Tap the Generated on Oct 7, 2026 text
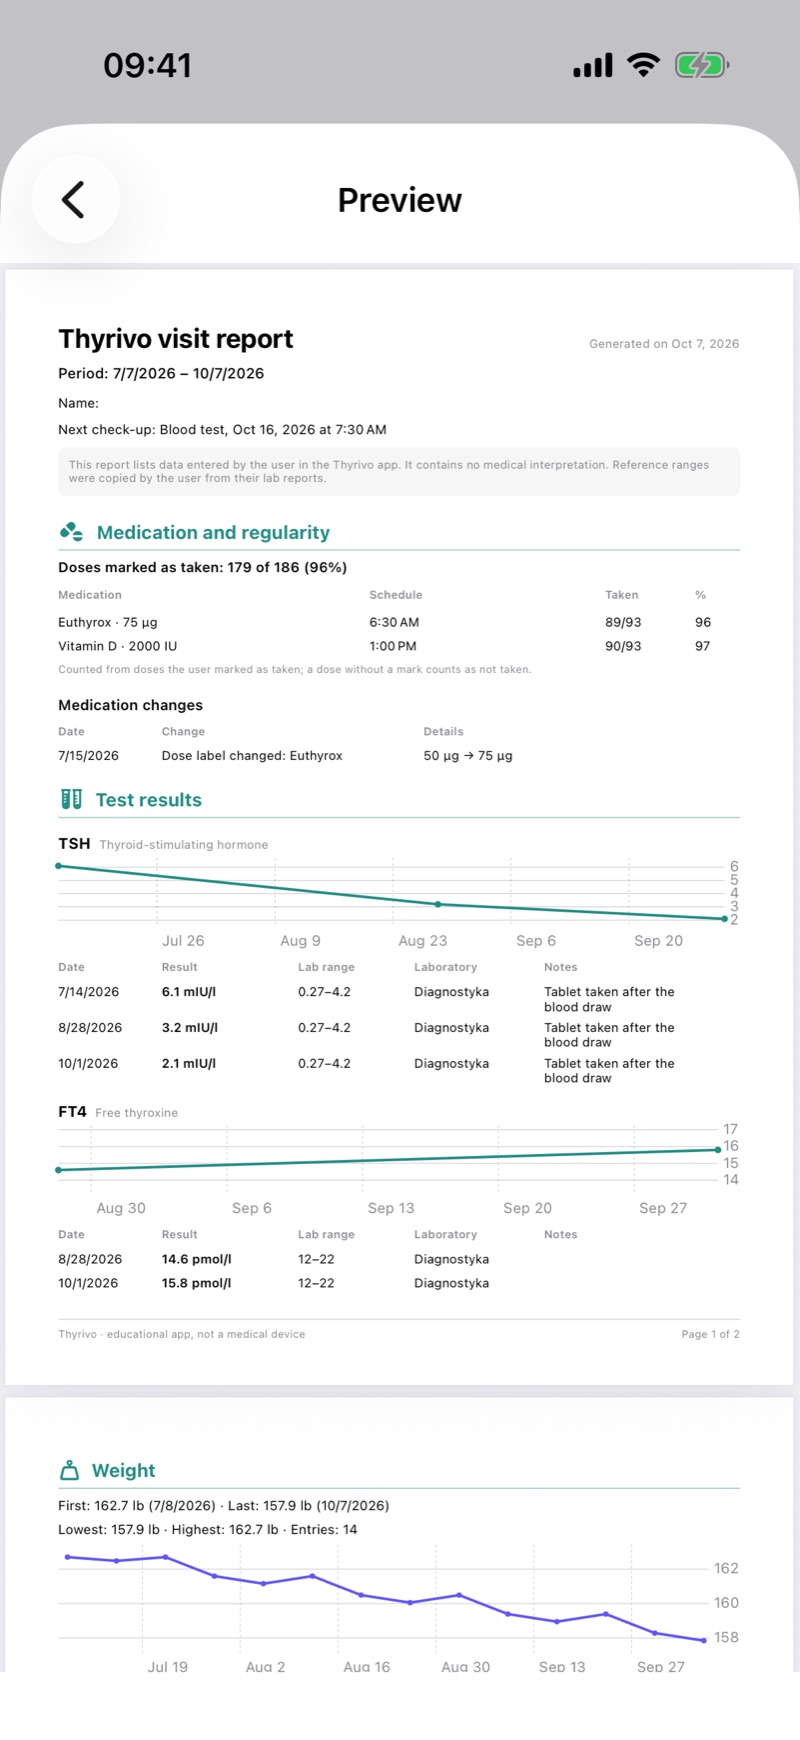800x1740 pixels. pyautogui.click(x=664, y=344)
